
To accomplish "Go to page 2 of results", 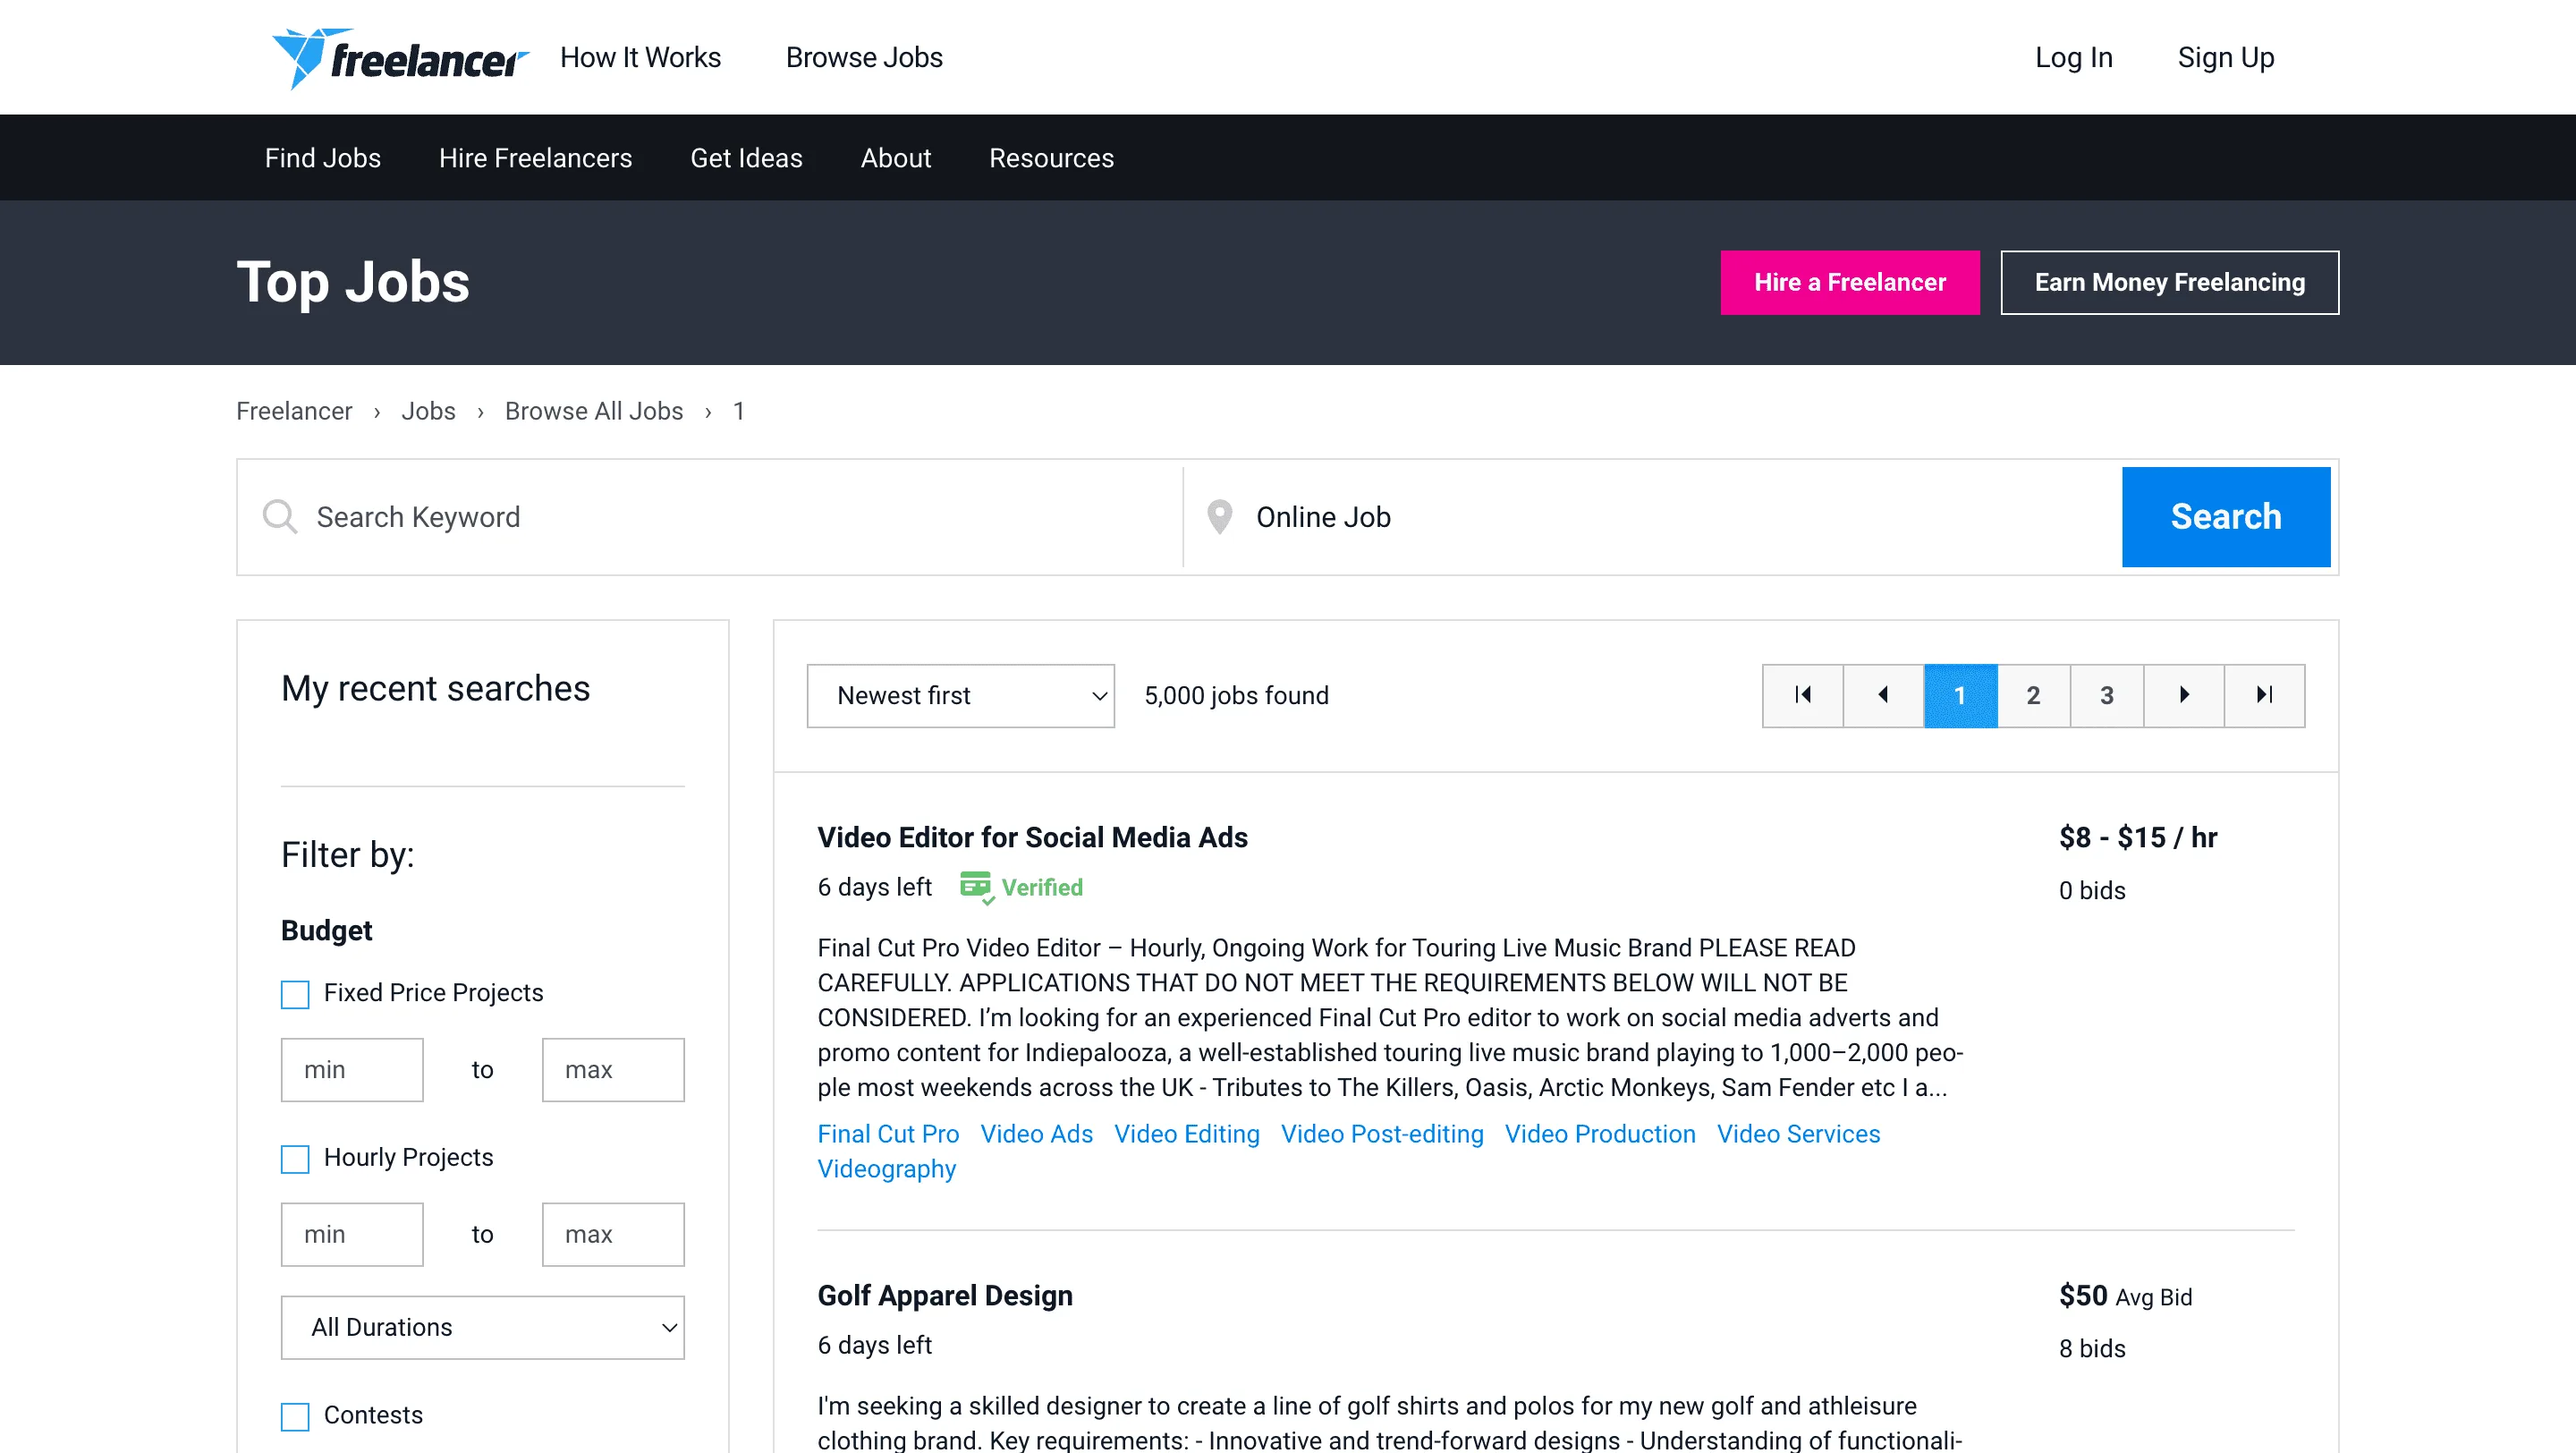I will 2033,695.
